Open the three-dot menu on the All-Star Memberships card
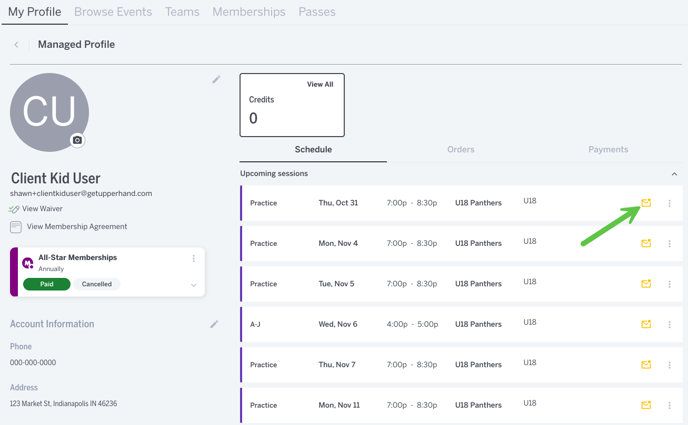Viewport: 688px width, 425px height. point(194,258)
